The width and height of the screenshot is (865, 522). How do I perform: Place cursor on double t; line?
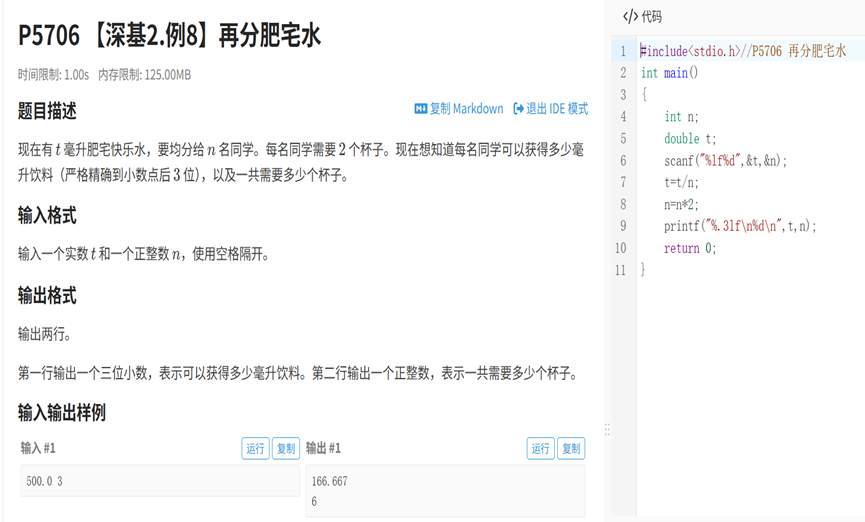[x=690, y=139]
